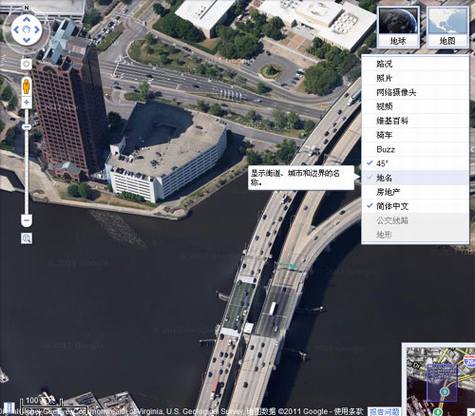This screenshot has width=475, height=416.
Task: Uncheck the 45° imagery option
Action: click(415, 163)
